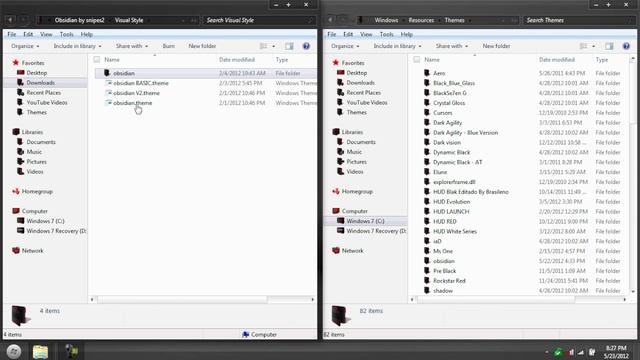640x360 pixels.
Task: Open Aero folder in right window
Action: click(x=439, y=73)
